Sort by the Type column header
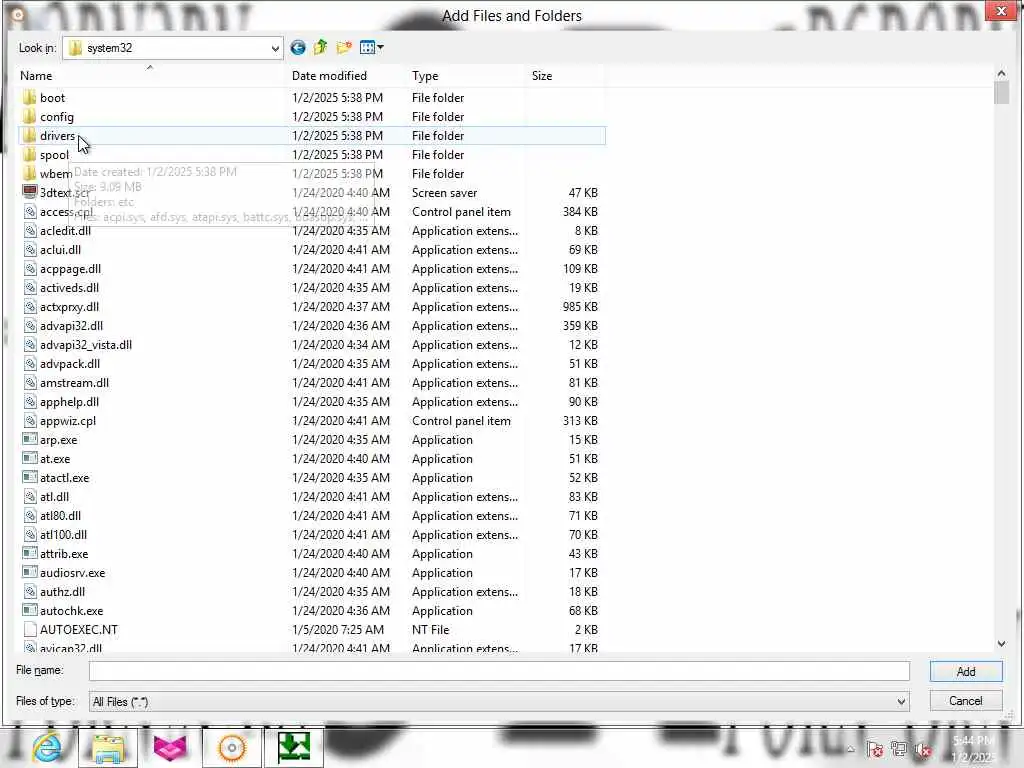The image size is (1024, 768). coord(425,76)
